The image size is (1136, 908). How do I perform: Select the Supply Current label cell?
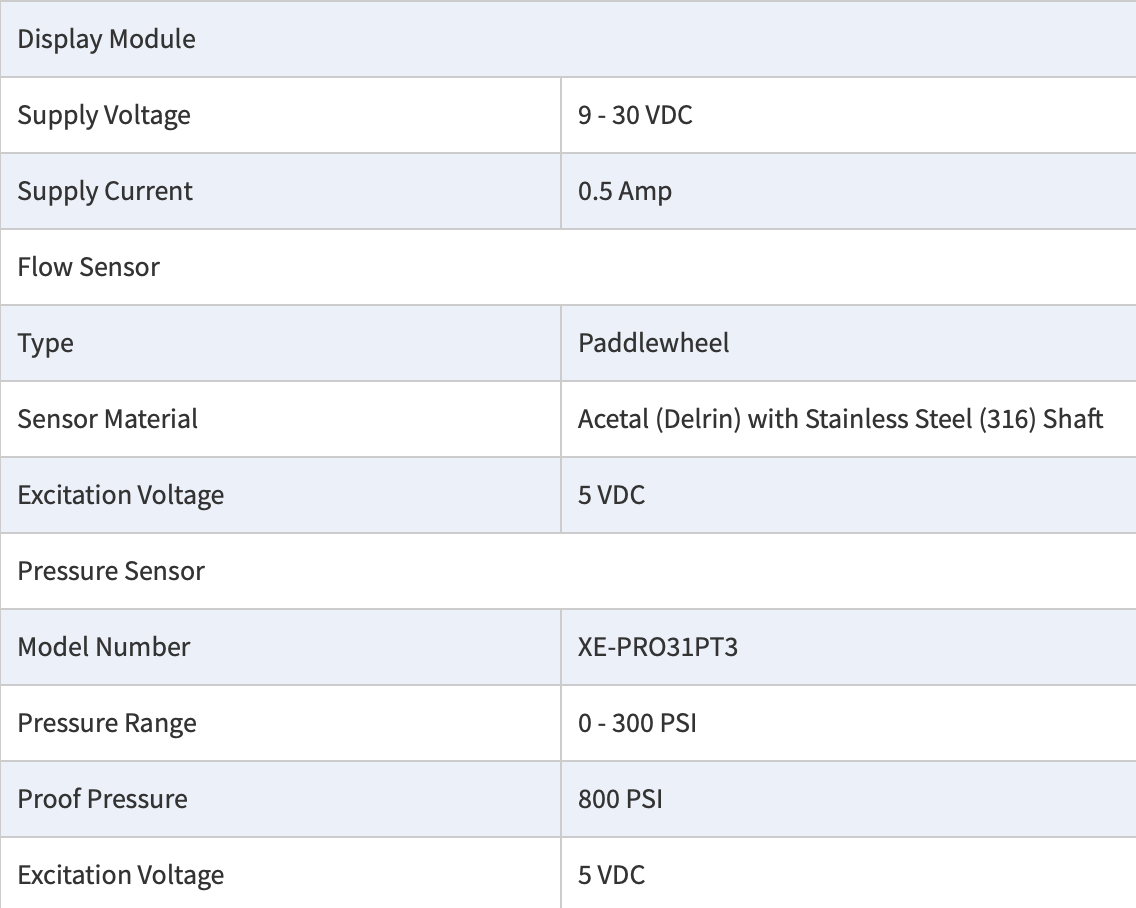[x=105, y=192]
